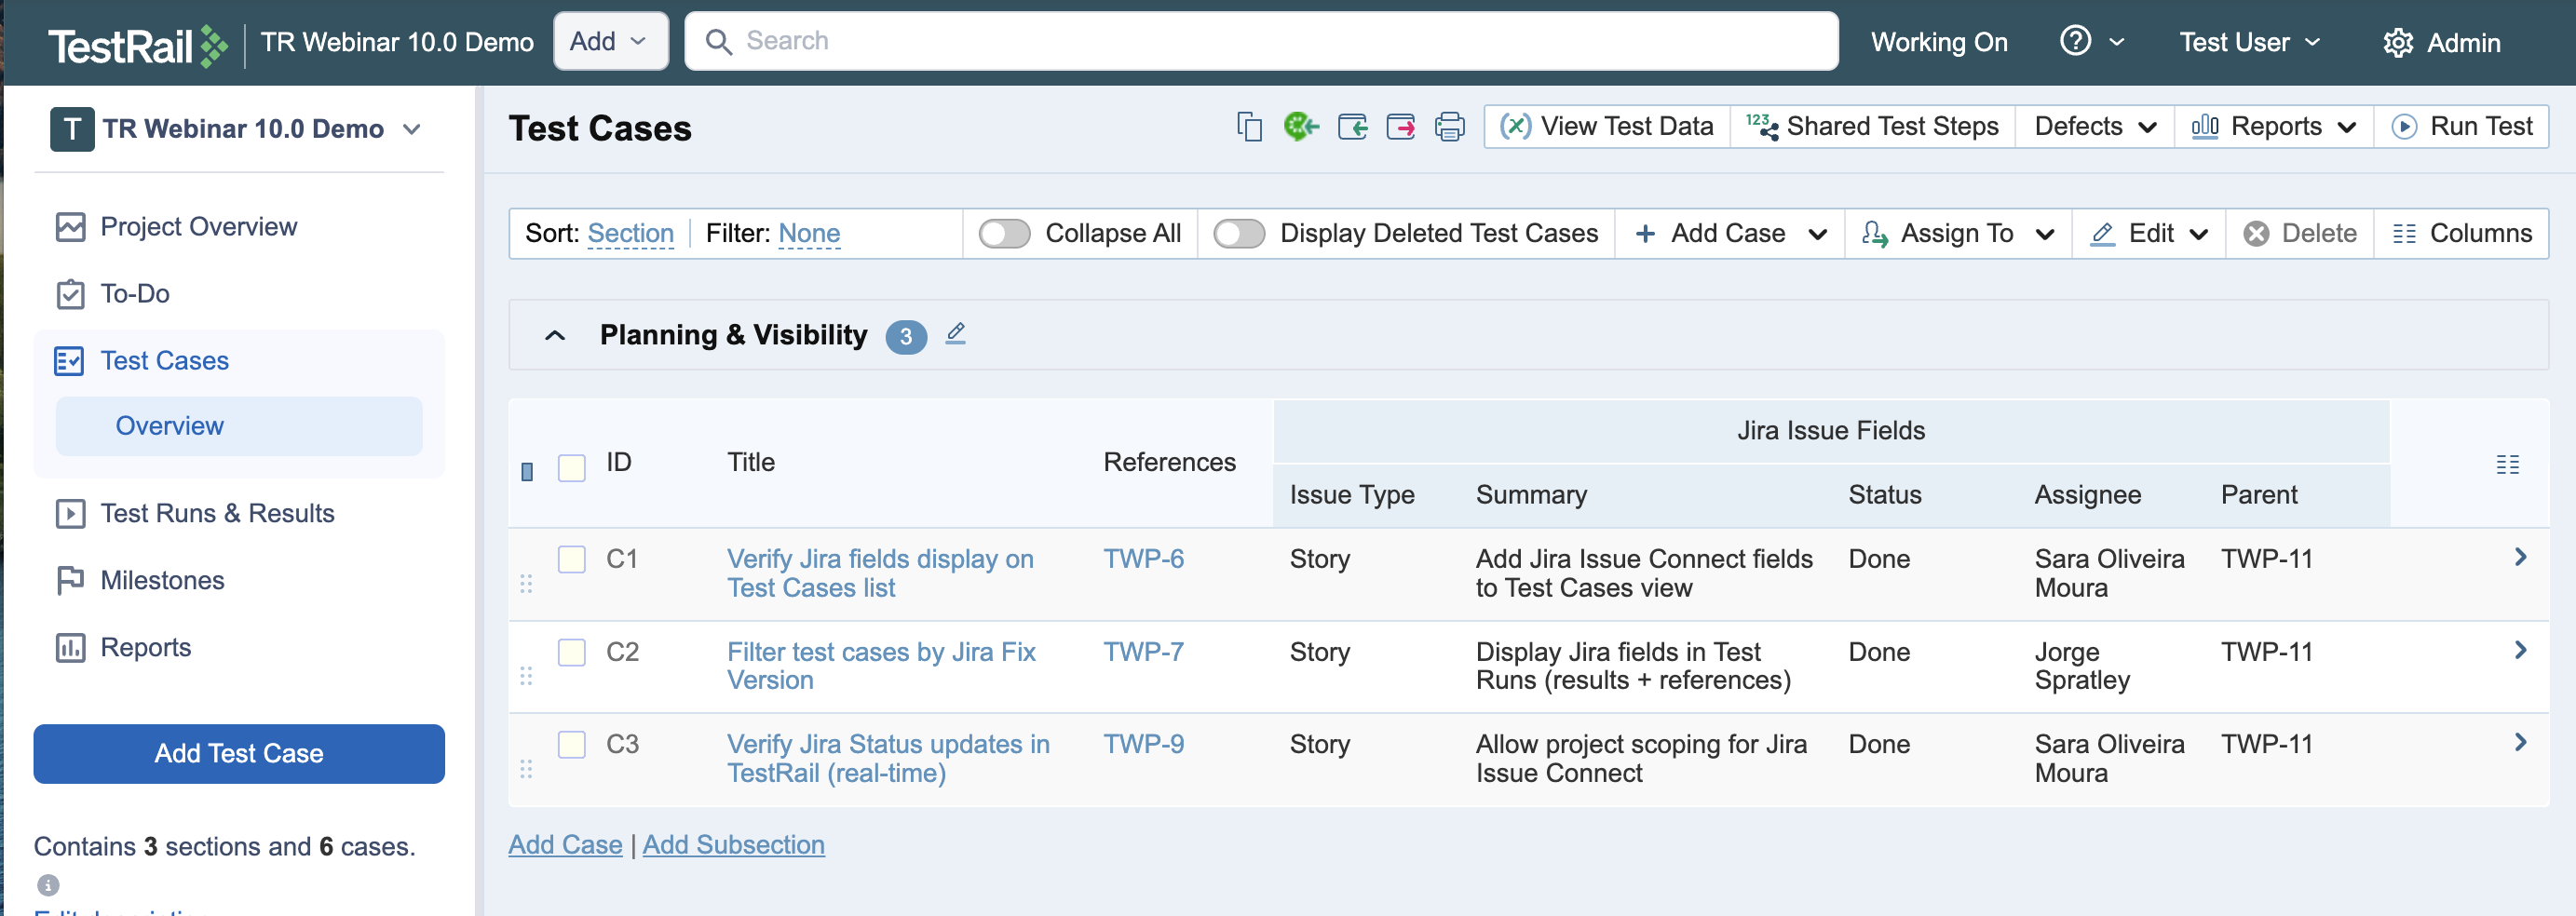Click the print icon in toolbar

coord(1449,127)
